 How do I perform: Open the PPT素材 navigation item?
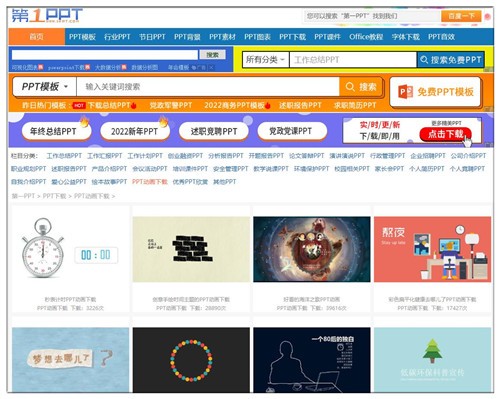click(x=222, y=37)
